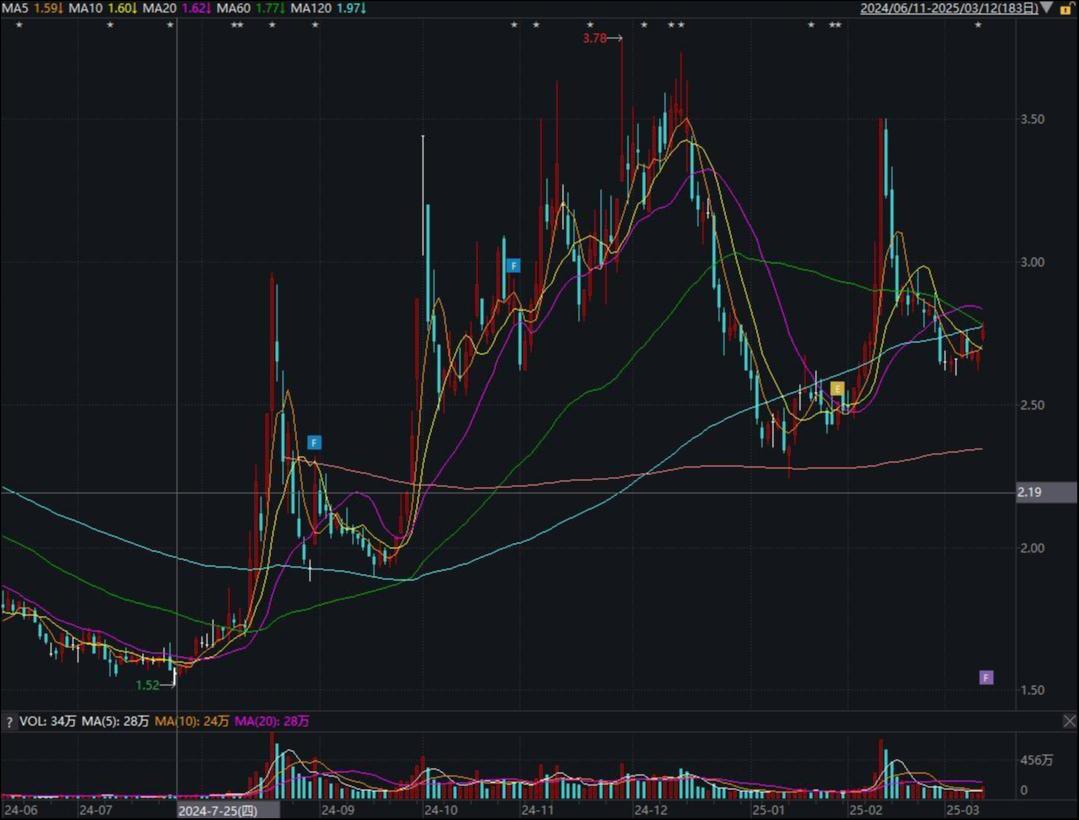1079x820 pixels.
Task: Click the MA20 1.62 indicator label
Action: point(177,8)
